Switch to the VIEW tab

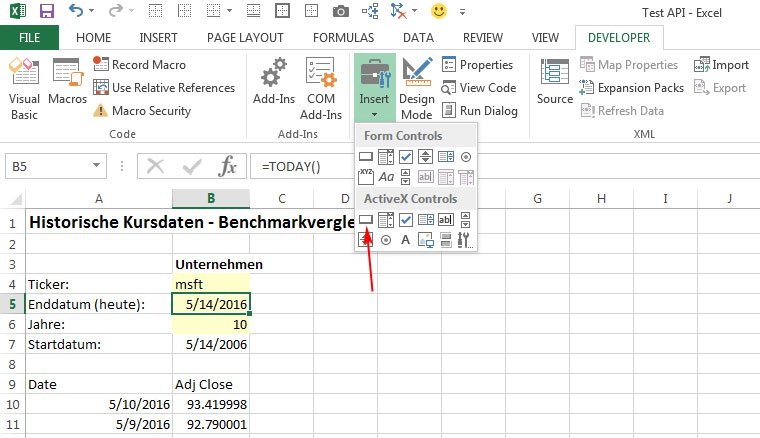point(545,38)
